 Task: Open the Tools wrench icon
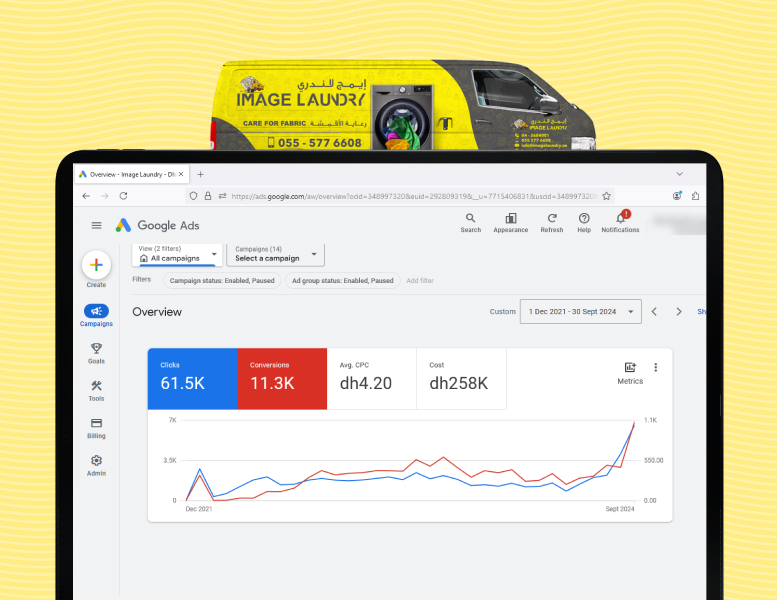pos(96,387)
